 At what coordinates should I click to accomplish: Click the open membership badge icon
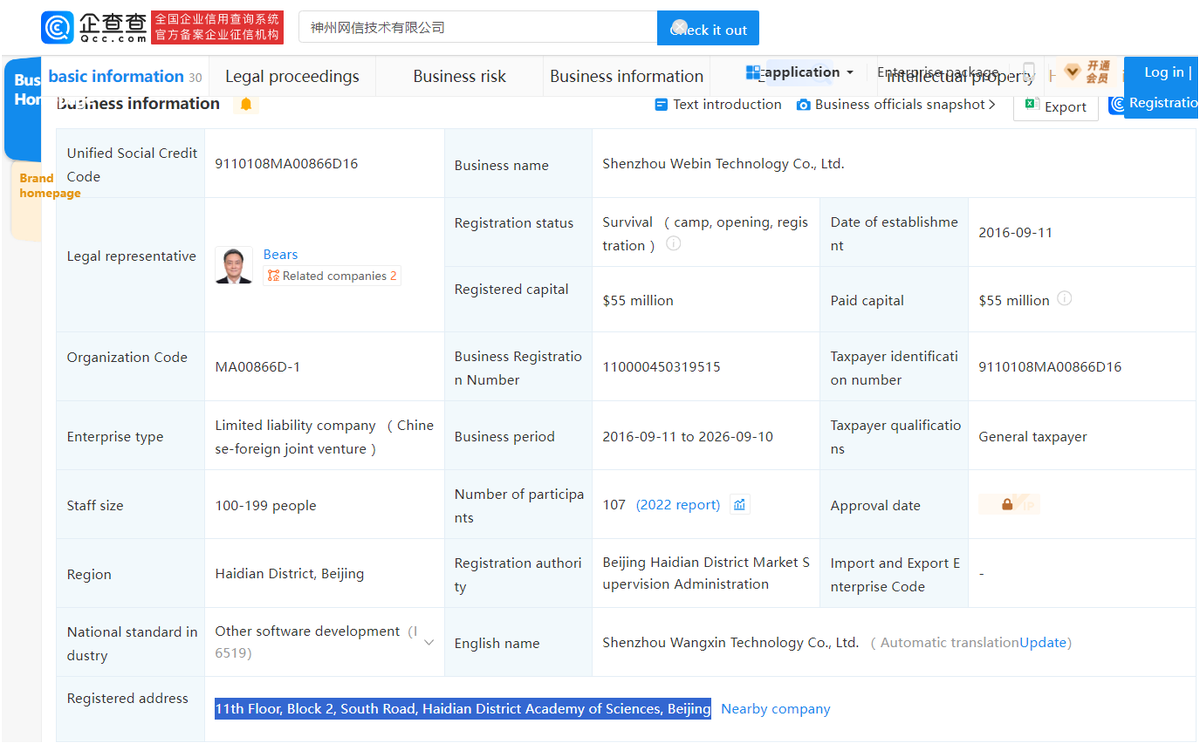pos(1086,73)
